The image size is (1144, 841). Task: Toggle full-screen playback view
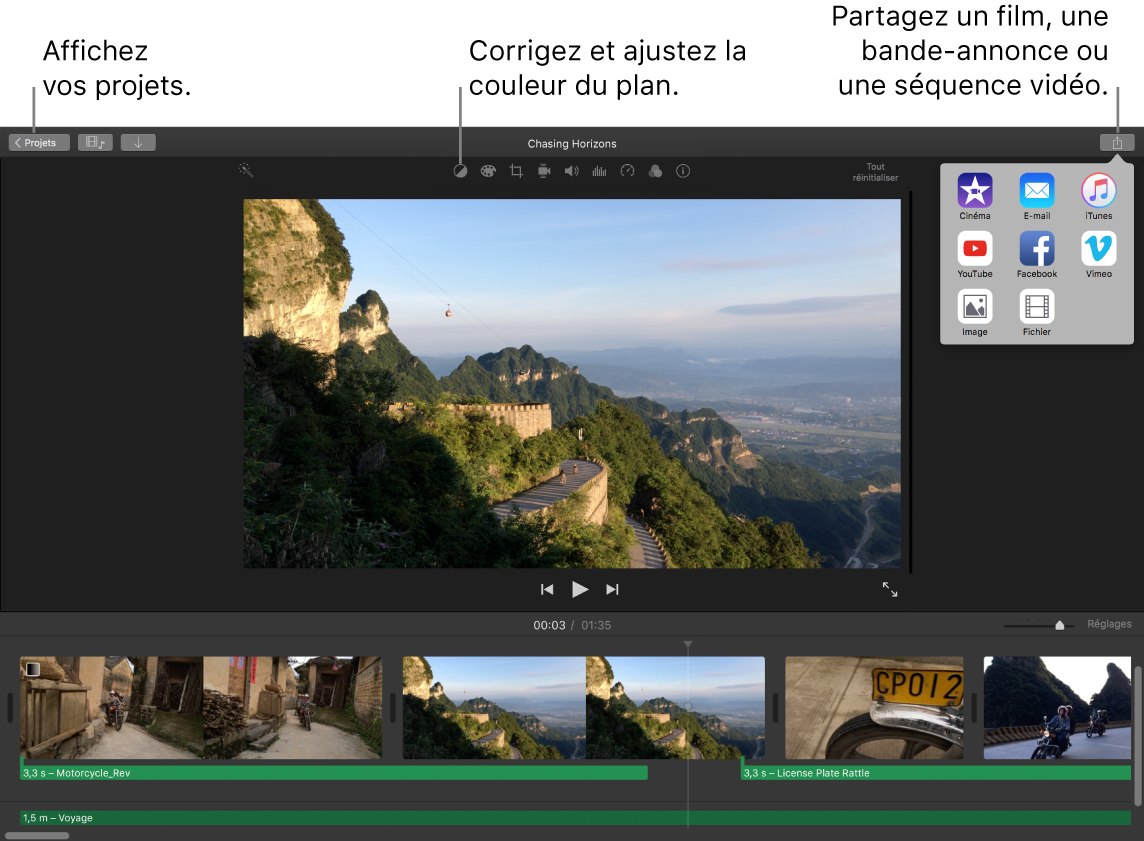tap(890, 589)
